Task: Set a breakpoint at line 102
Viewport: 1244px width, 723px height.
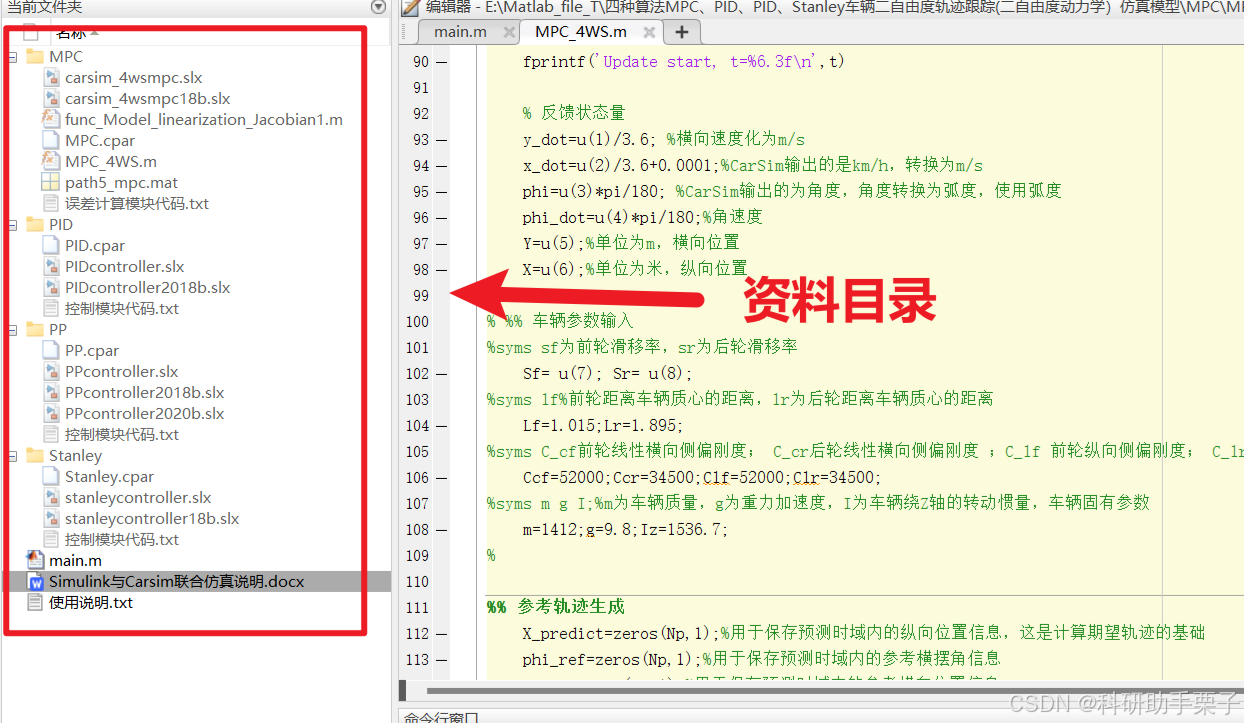Action: 441,374
